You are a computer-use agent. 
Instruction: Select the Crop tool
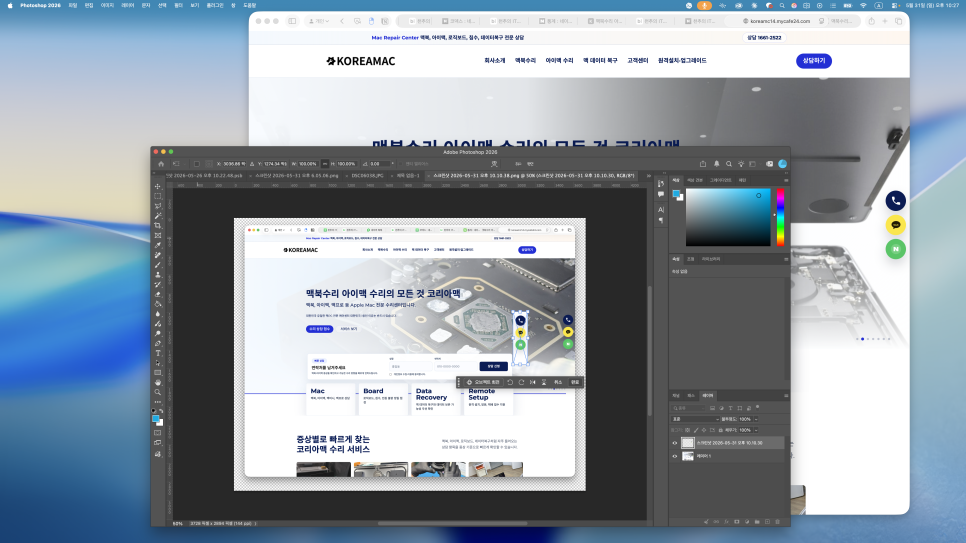tap(158, 226)
